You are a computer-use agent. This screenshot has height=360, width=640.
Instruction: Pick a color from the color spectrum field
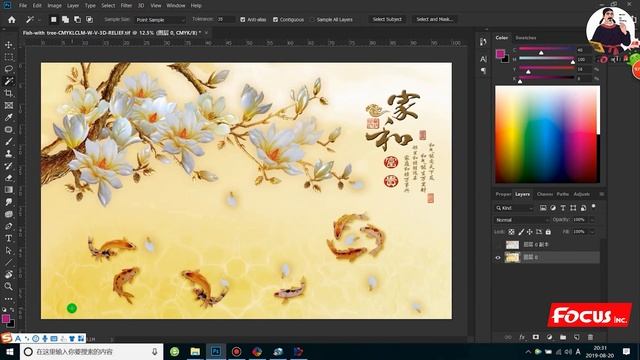[x=547, y=134]
